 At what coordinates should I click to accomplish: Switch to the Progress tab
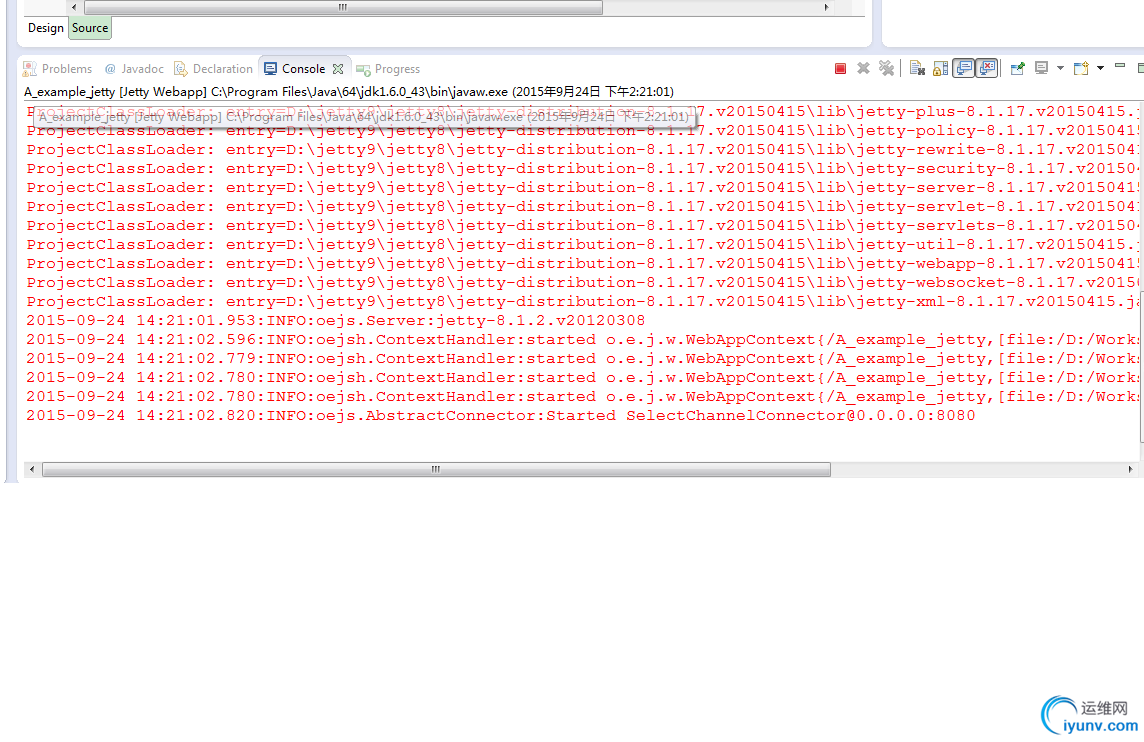(388, 69)
